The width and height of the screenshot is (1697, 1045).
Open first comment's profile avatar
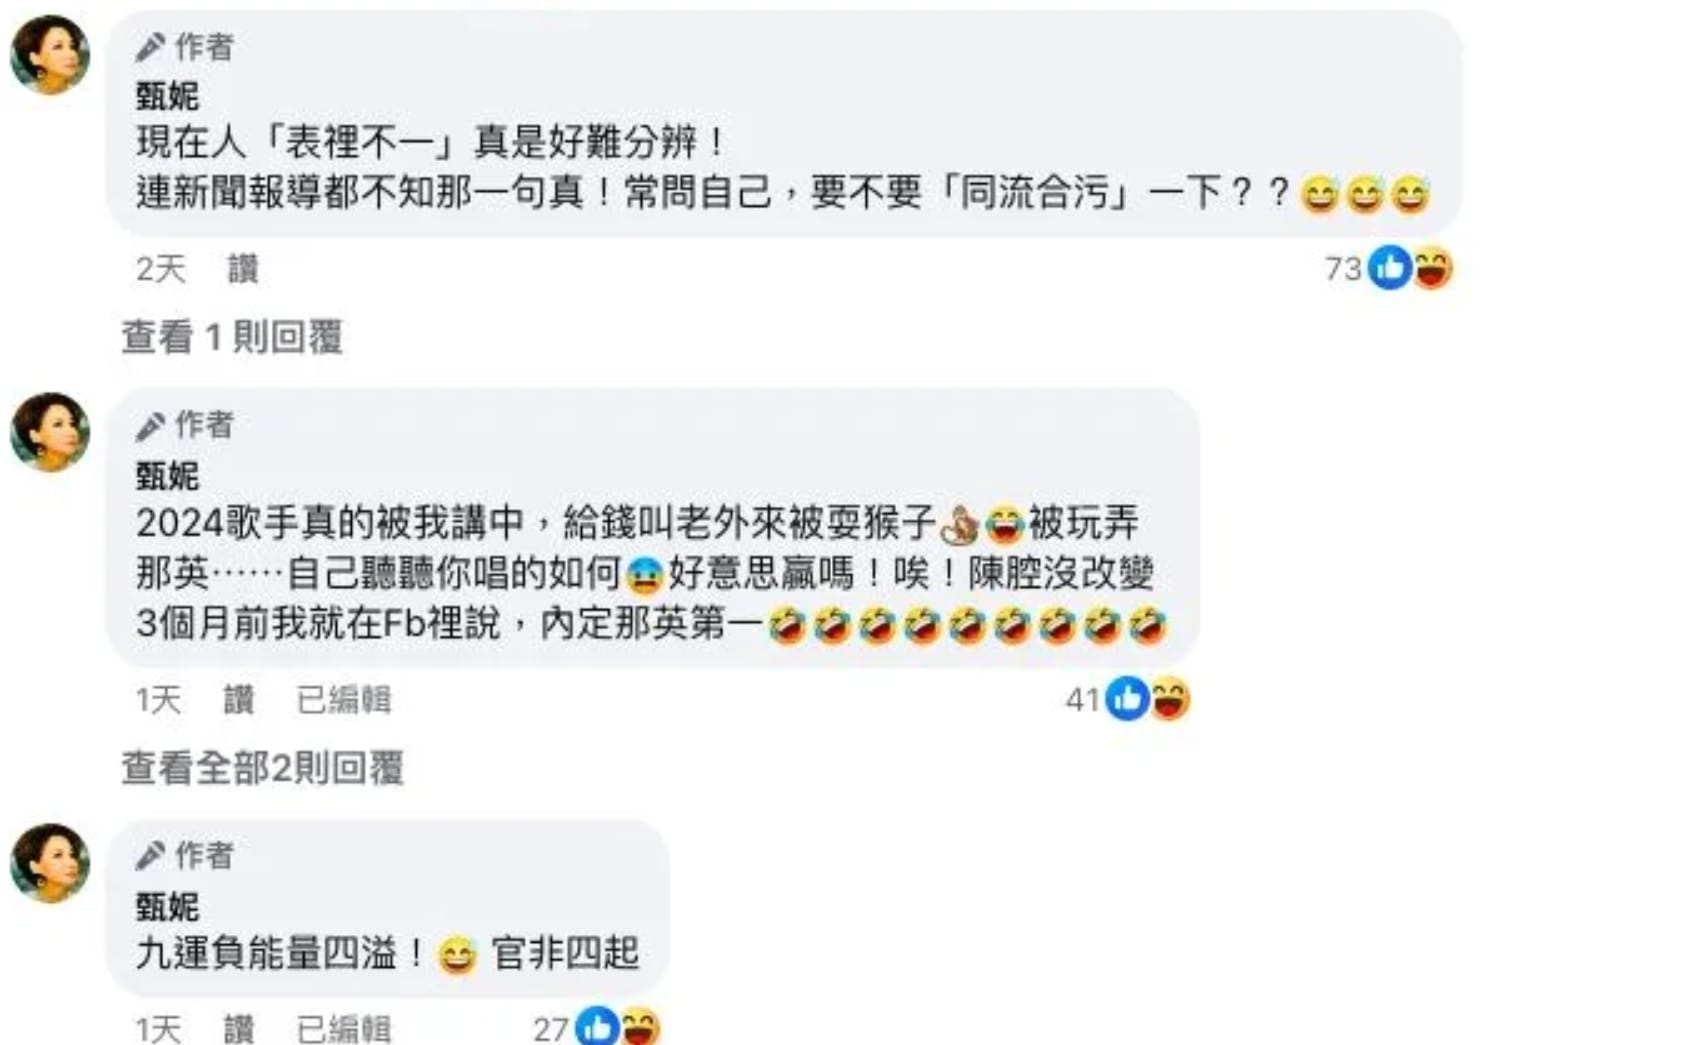click(50, 54)
